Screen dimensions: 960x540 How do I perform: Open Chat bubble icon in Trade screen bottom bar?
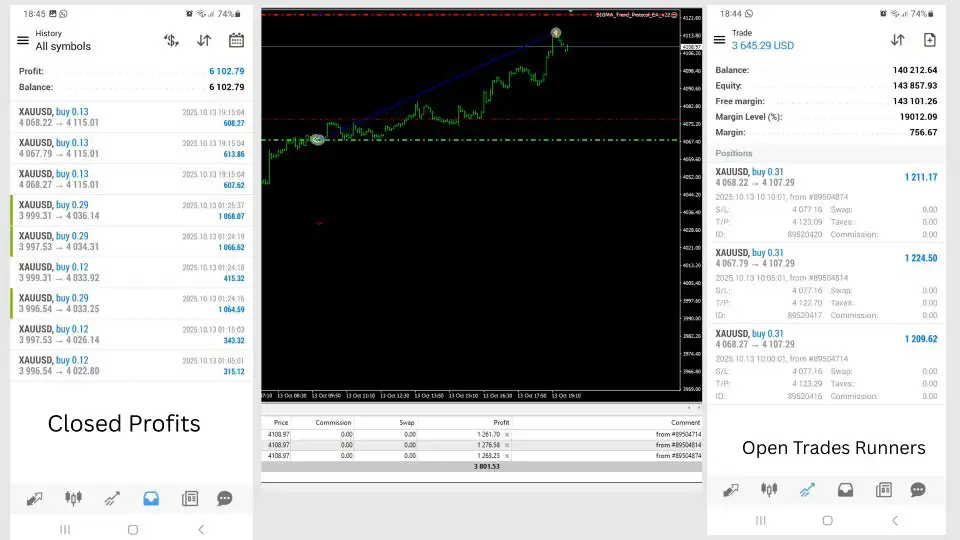918,490
